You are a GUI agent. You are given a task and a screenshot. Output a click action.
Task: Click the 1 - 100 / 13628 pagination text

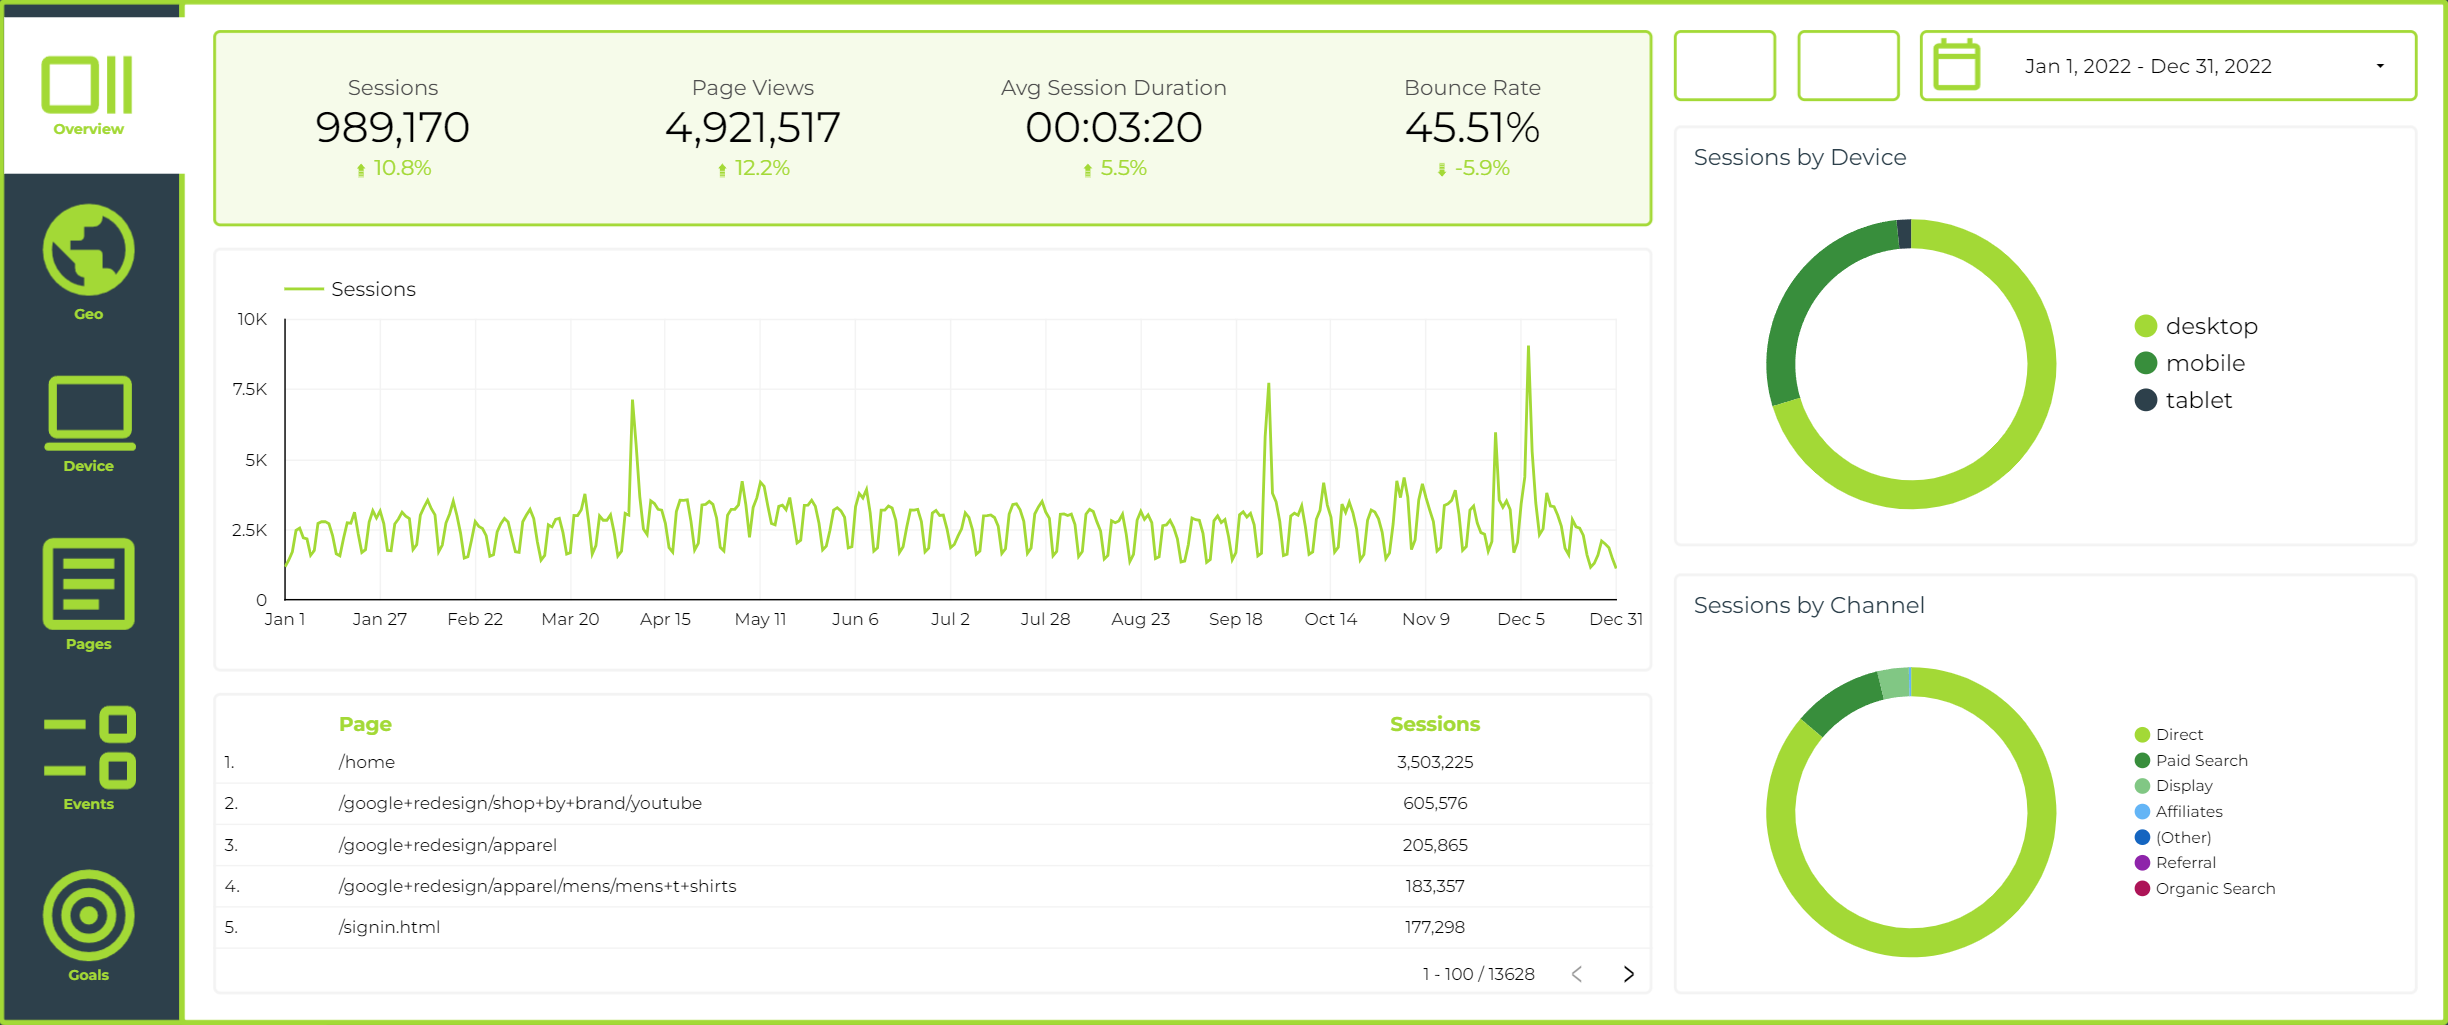(1478, 974)
